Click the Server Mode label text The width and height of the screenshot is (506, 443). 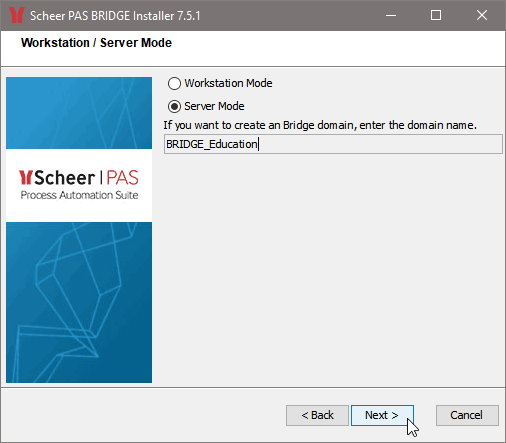click(x=214, y=106)
